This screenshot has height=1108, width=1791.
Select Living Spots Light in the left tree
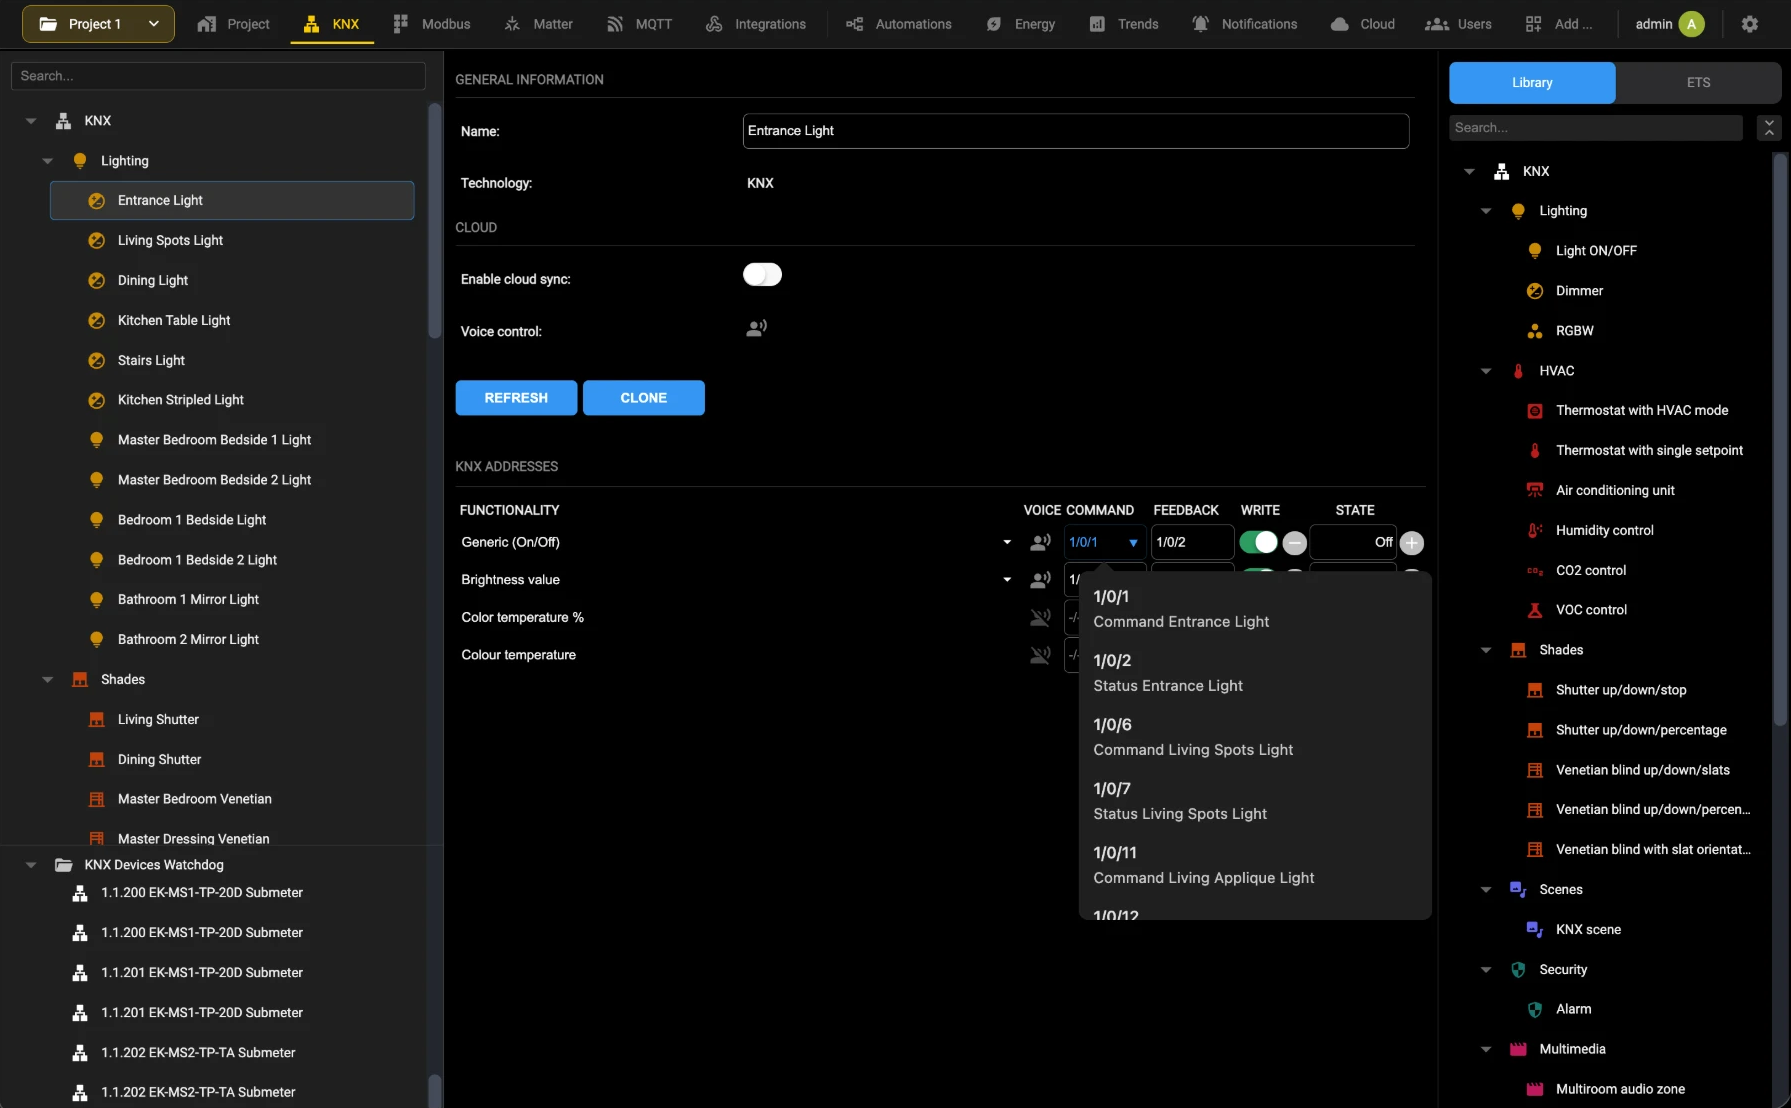click(x=232, y=241)
